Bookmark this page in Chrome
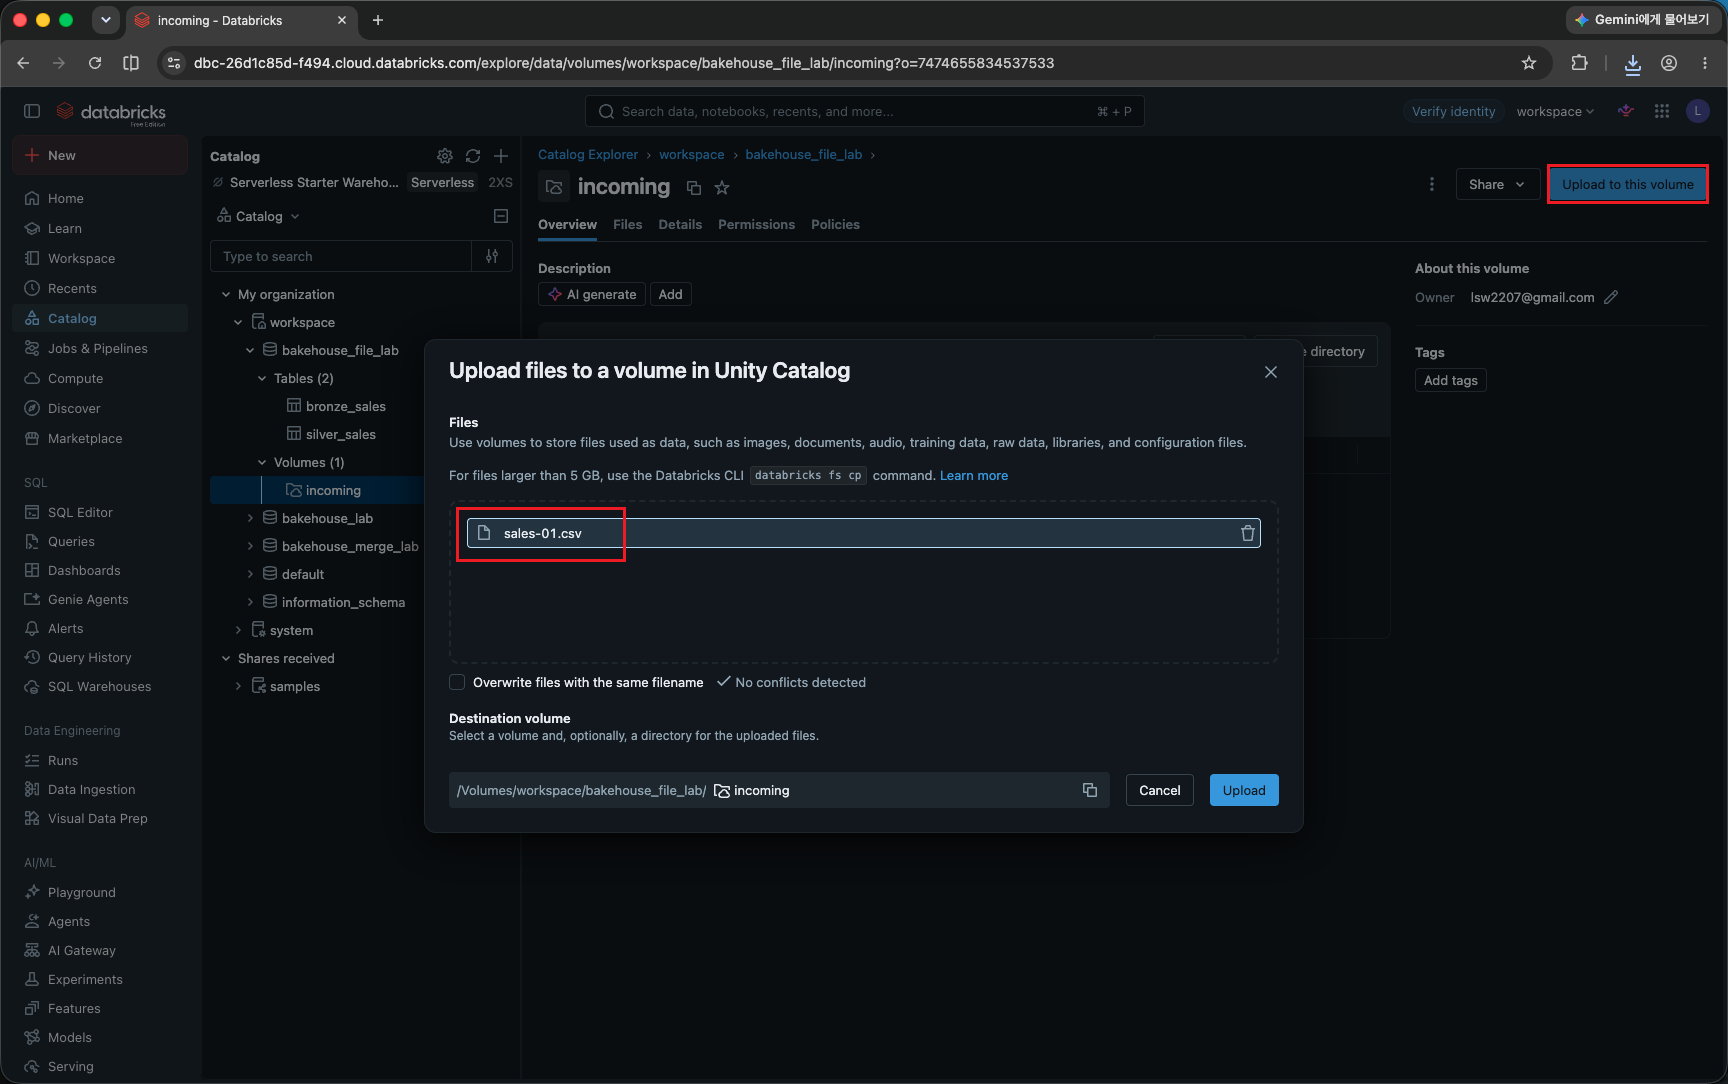1728x1084 pixels. click(x=1529, y=63)
